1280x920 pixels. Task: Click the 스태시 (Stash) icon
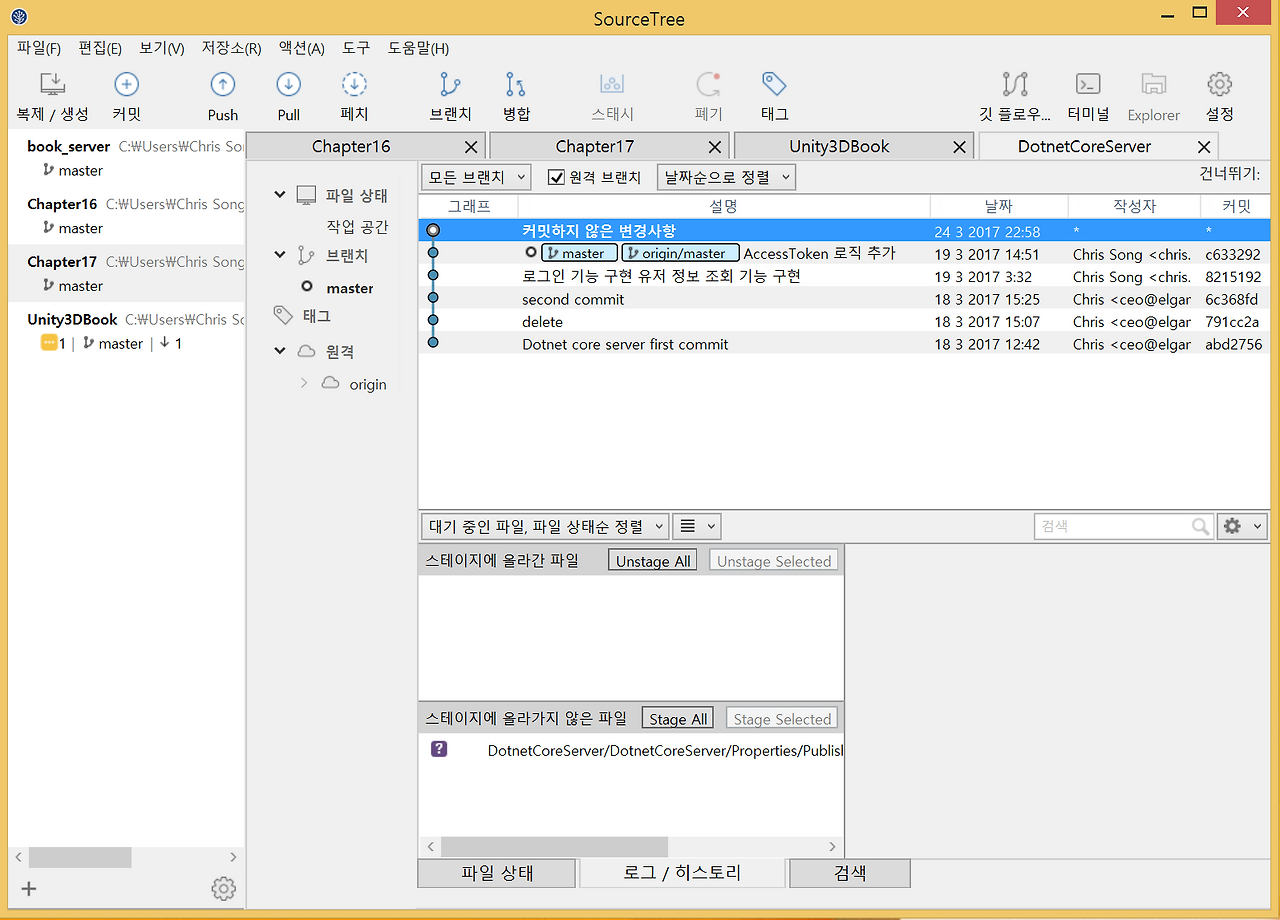(x=610, y=95)
